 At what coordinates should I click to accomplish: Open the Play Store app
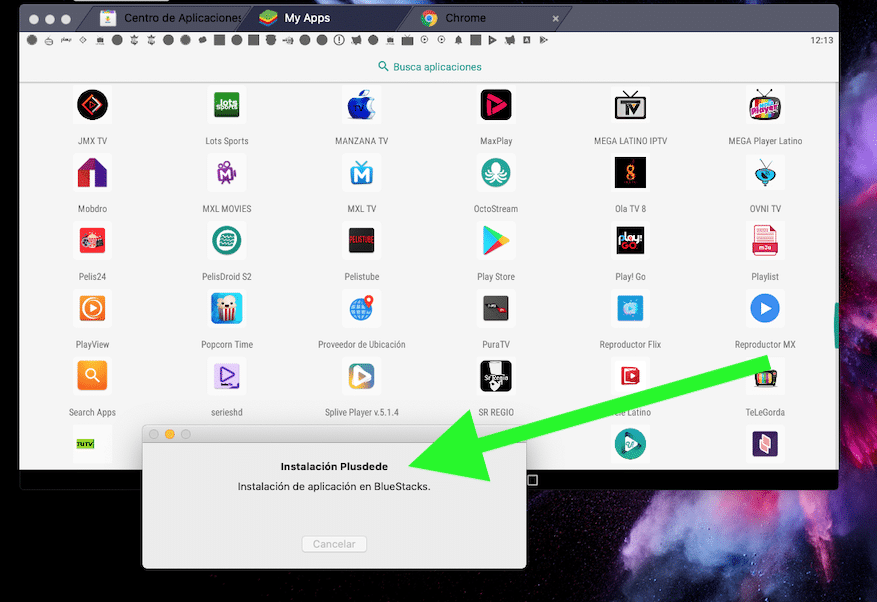495,241
